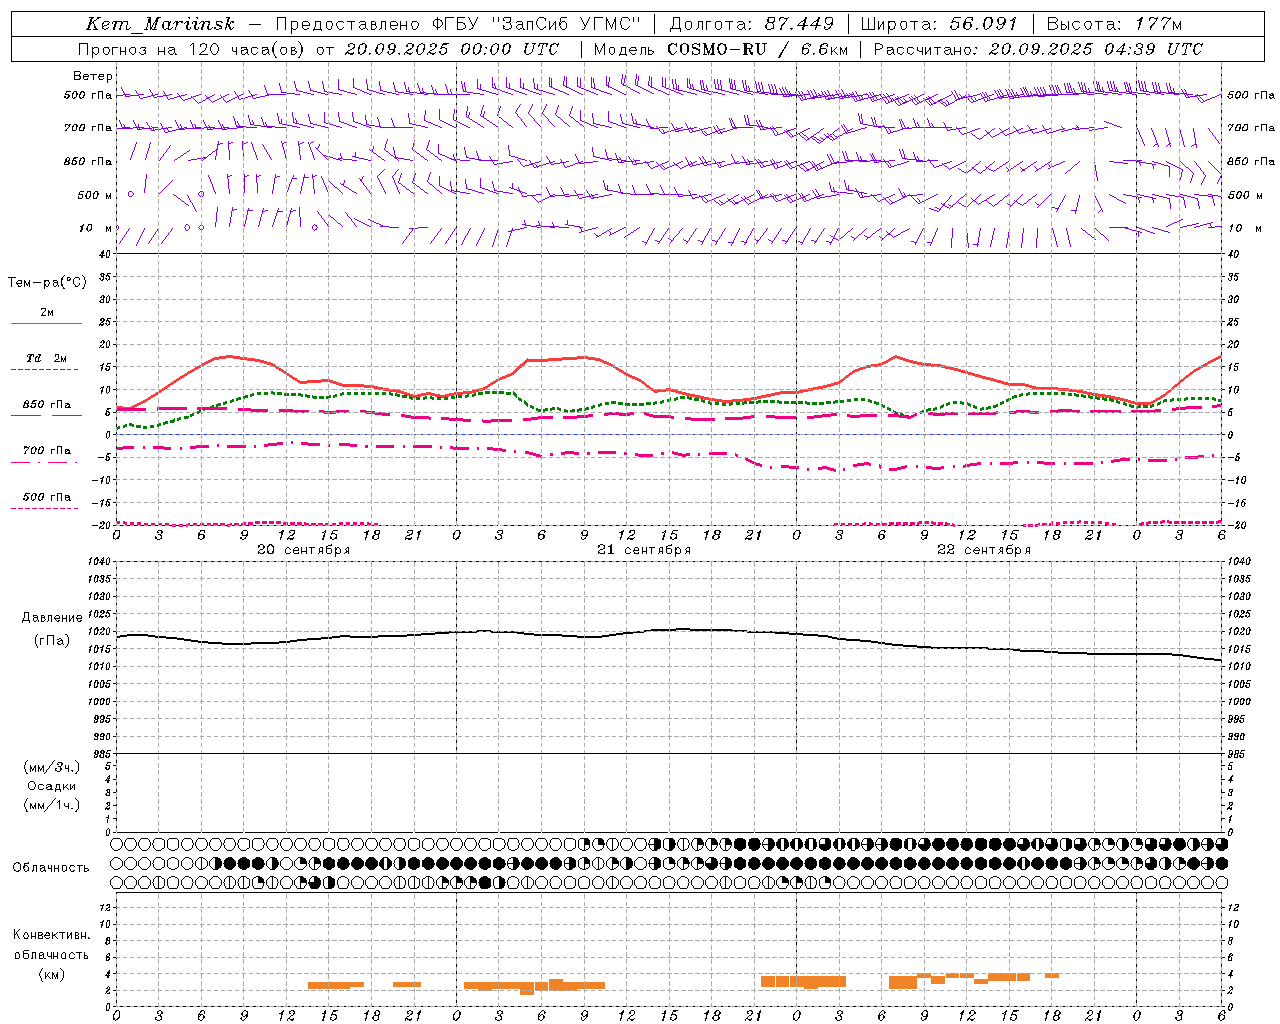
Task: Click the 'Тем-ра(°C)' axis label
Action: 47,283
